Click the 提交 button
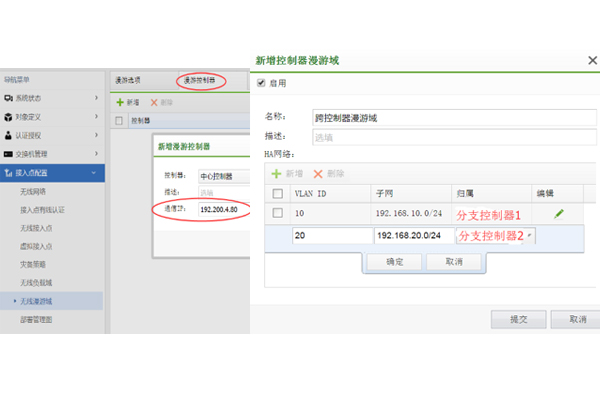600x400 pixels. coord(517,318)
